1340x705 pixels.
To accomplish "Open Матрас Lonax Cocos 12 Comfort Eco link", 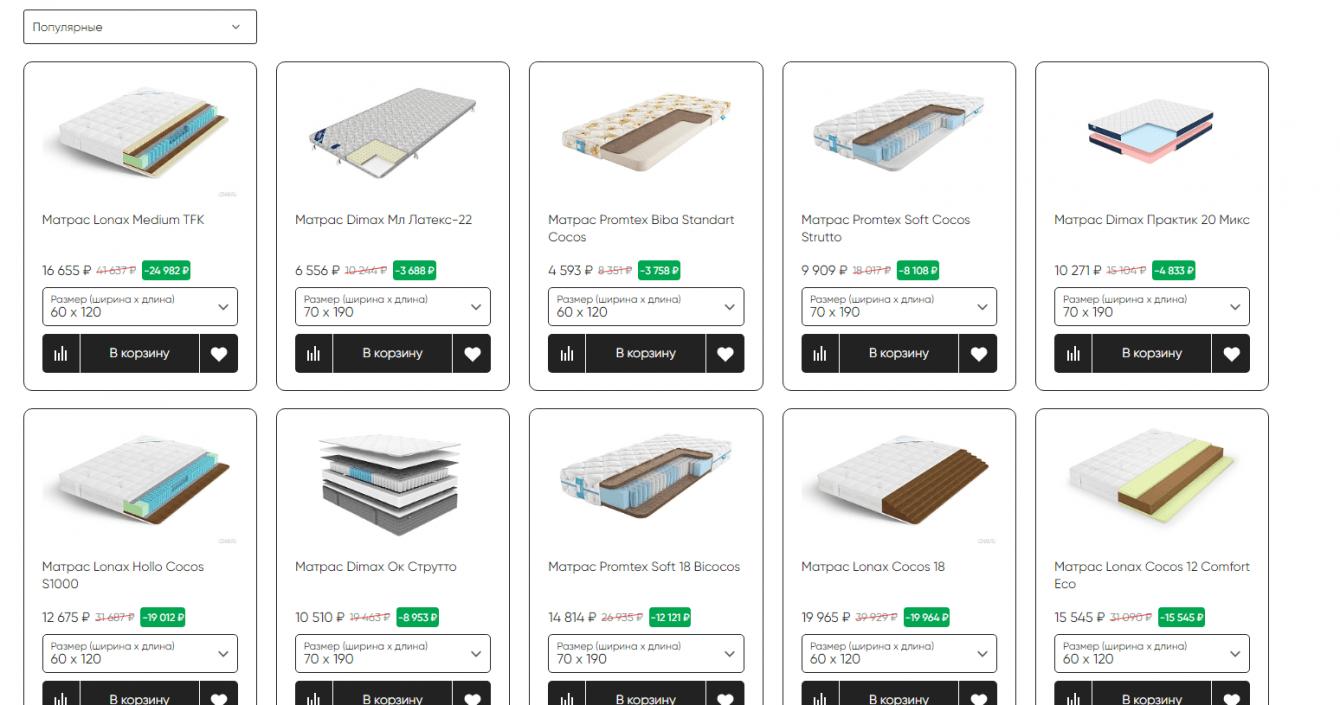I will pos(1152,575).
